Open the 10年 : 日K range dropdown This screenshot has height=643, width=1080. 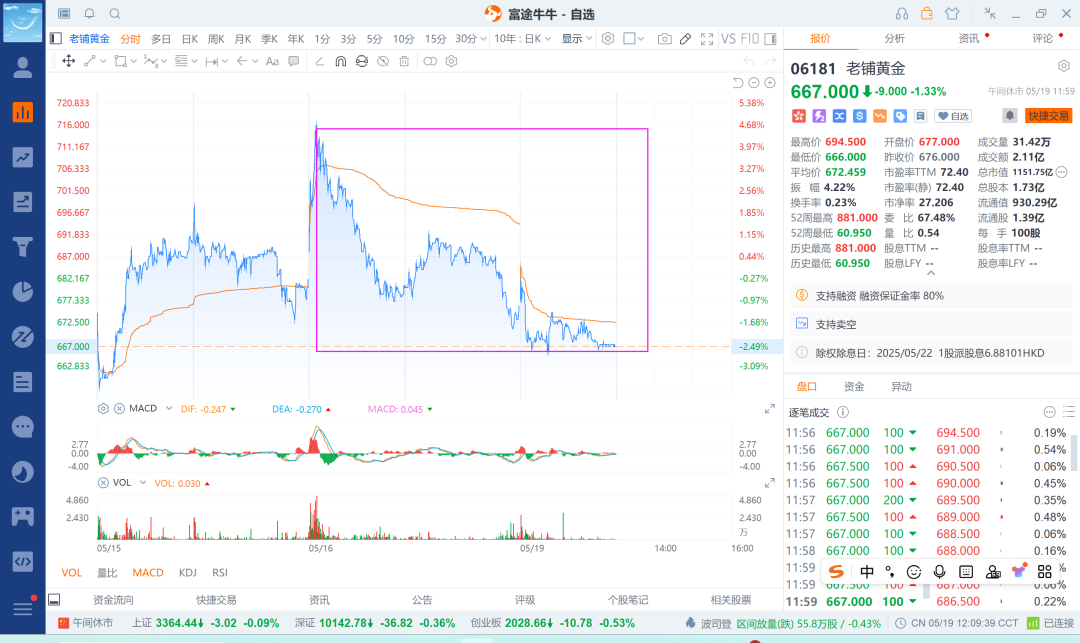(x=523, y=39)
